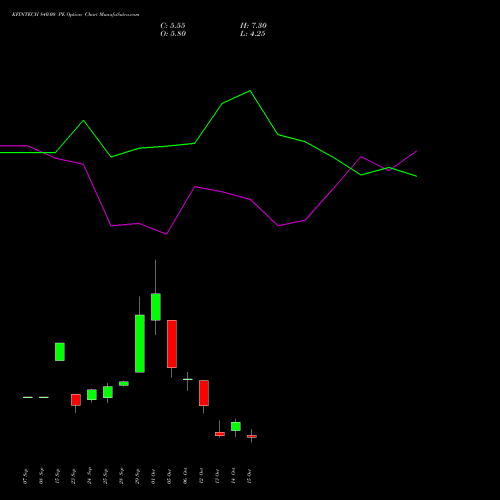Click the green candle for 25 Sep

pyautogui.click(x=108, y=392)
